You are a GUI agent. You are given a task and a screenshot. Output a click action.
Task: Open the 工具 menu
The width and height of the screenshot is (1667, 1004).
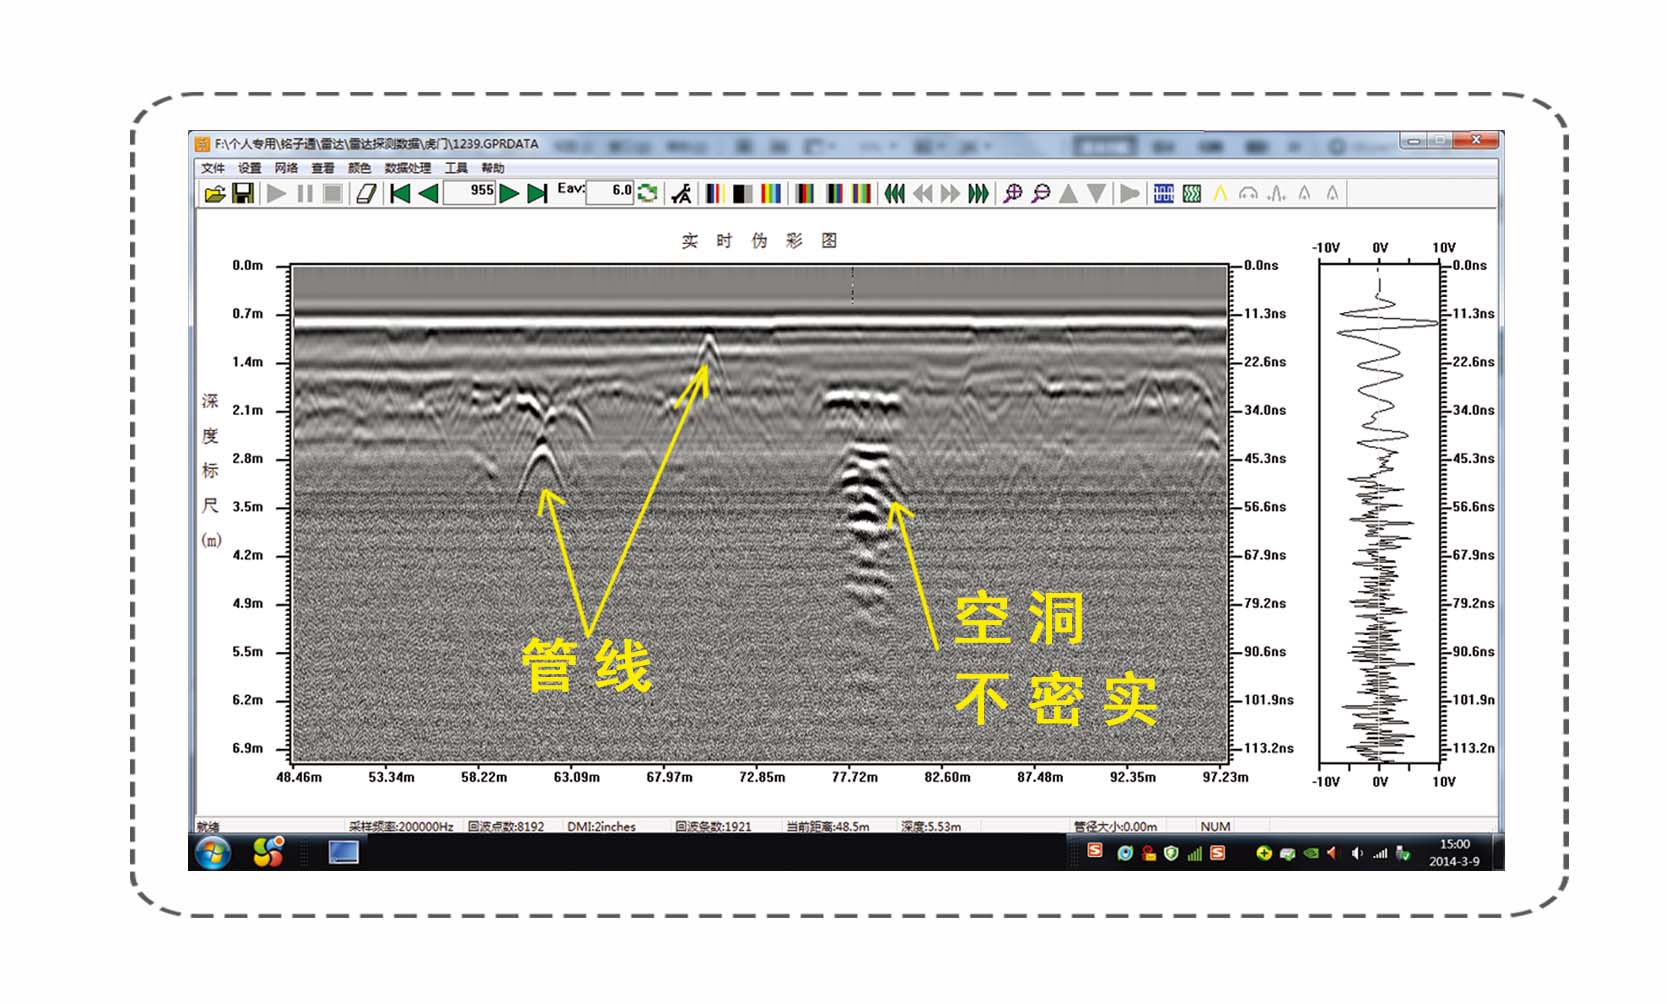[x=456, y=168]
